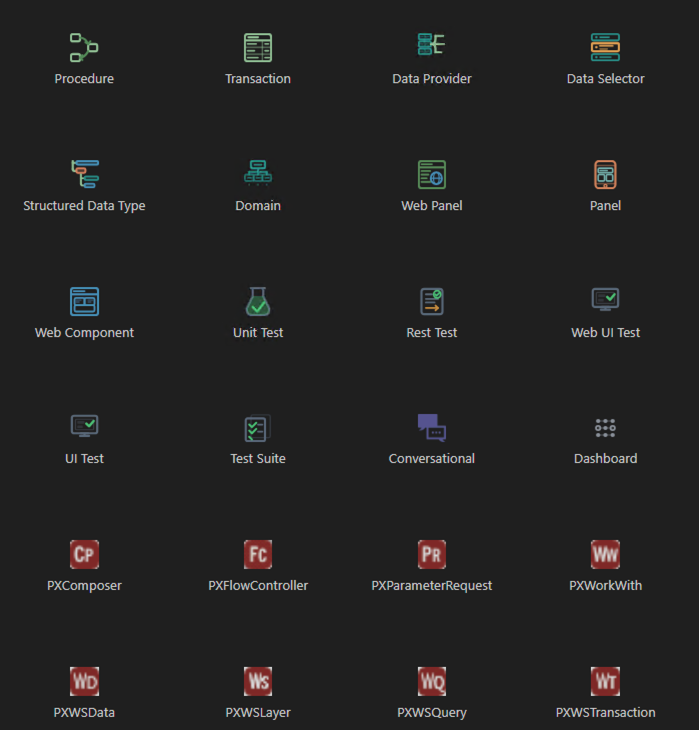699x730 pixels.
Task: Pick the PXWSLayer WS icon
Action: pyautogui.click(x=258, y=682)
